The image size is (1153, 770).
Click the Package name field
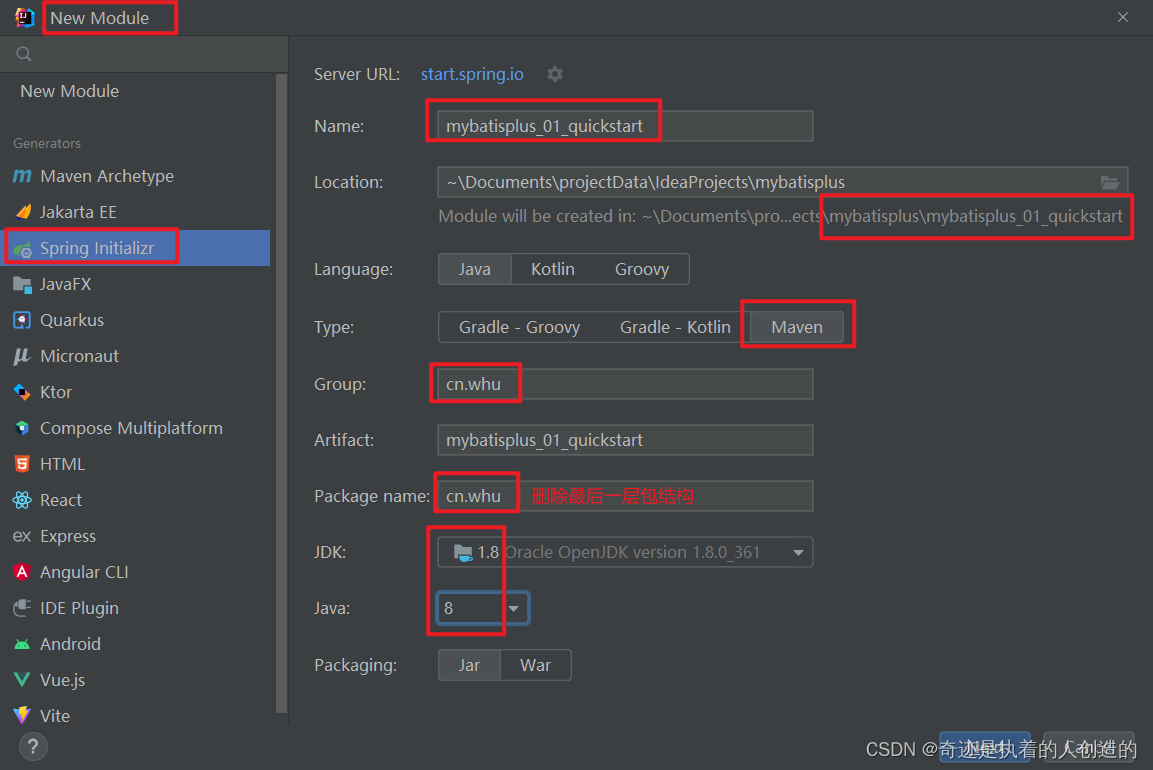pos(625,496)
